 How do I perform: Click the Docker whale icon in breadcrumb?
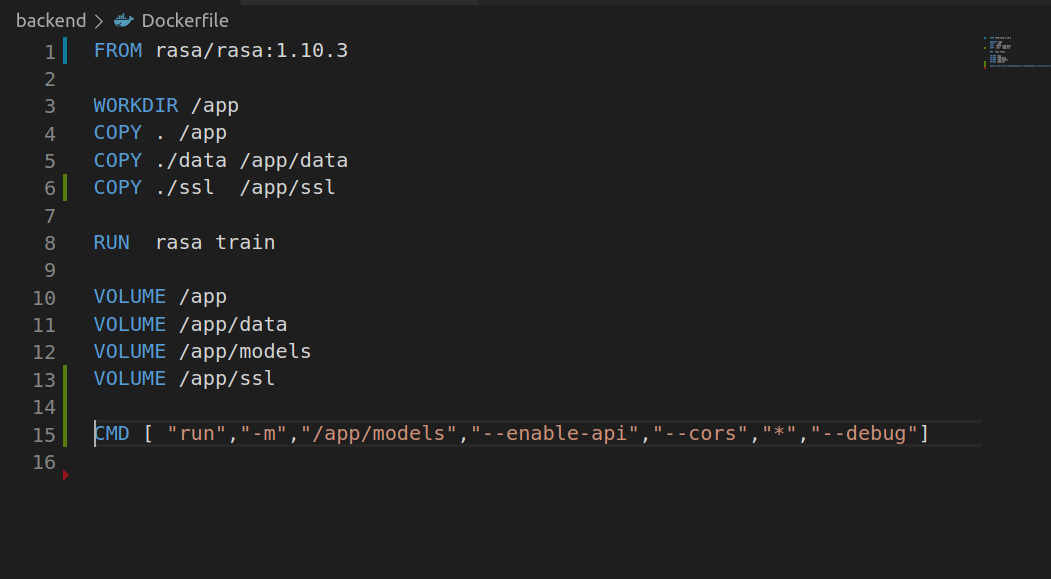coord(123,21)
